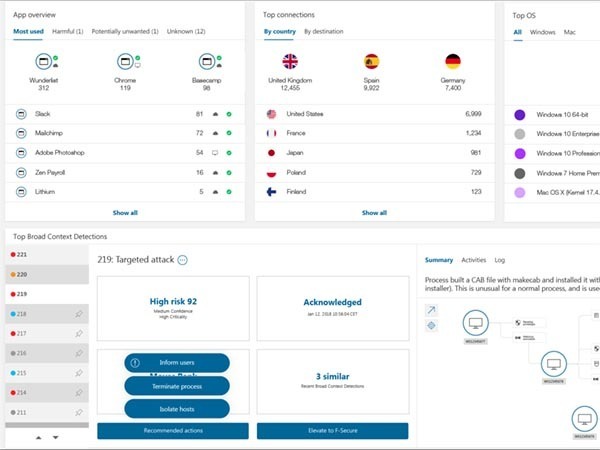Select the top computer node in graph
This screenshot has width=600, height=450.
pyautogui.click(x=476, y=323)
